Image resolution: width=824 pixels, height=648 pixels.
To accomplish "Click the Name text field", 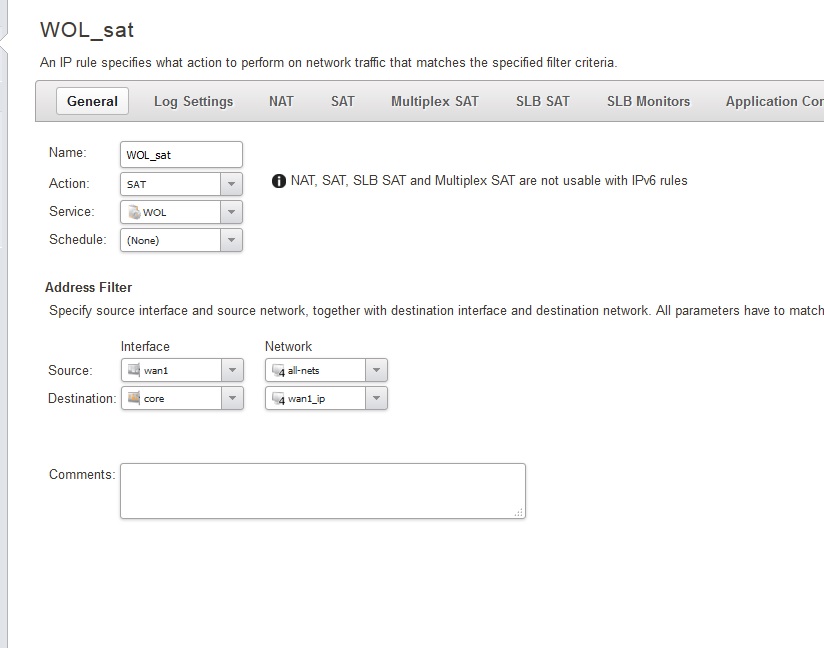I will (181, 154).
